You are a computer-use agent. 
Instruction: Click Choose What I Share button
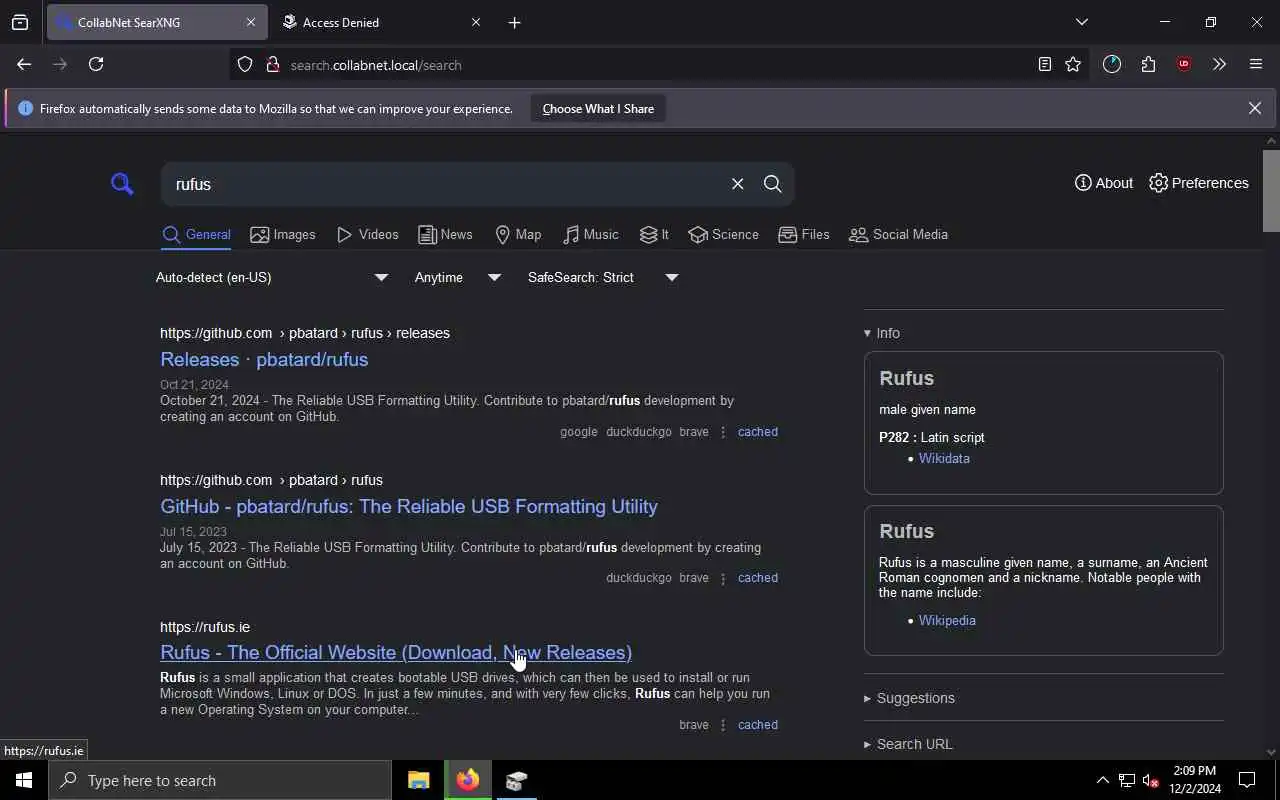(598, 109)
